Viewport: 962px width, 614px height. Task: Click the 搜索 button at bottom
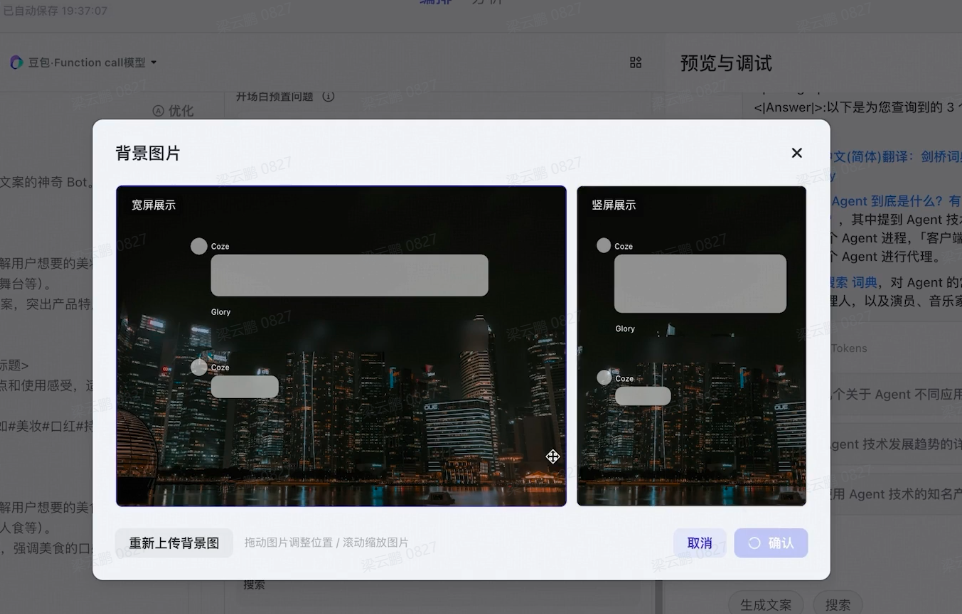[838, 604]
